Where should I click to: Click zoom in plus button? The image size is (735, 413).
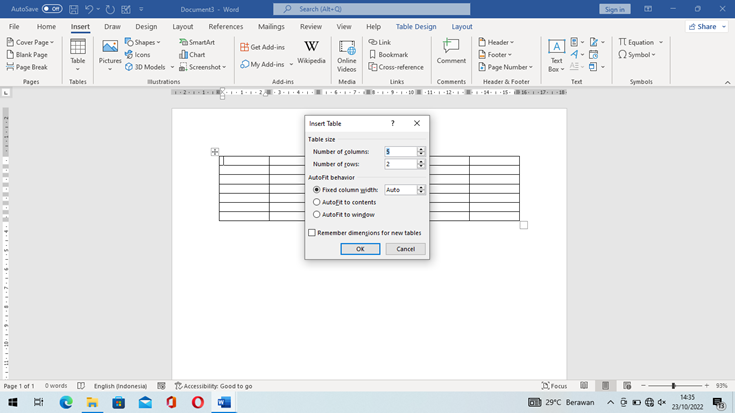[707, 386]
